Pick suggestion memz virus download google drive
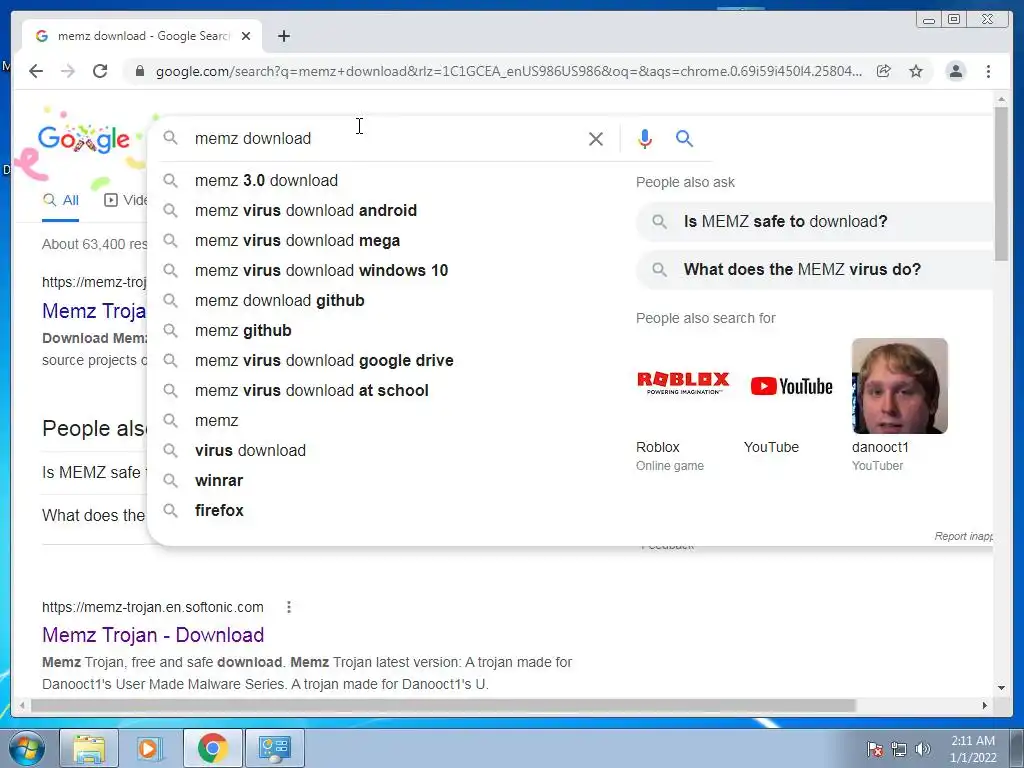 pos(324,360)
